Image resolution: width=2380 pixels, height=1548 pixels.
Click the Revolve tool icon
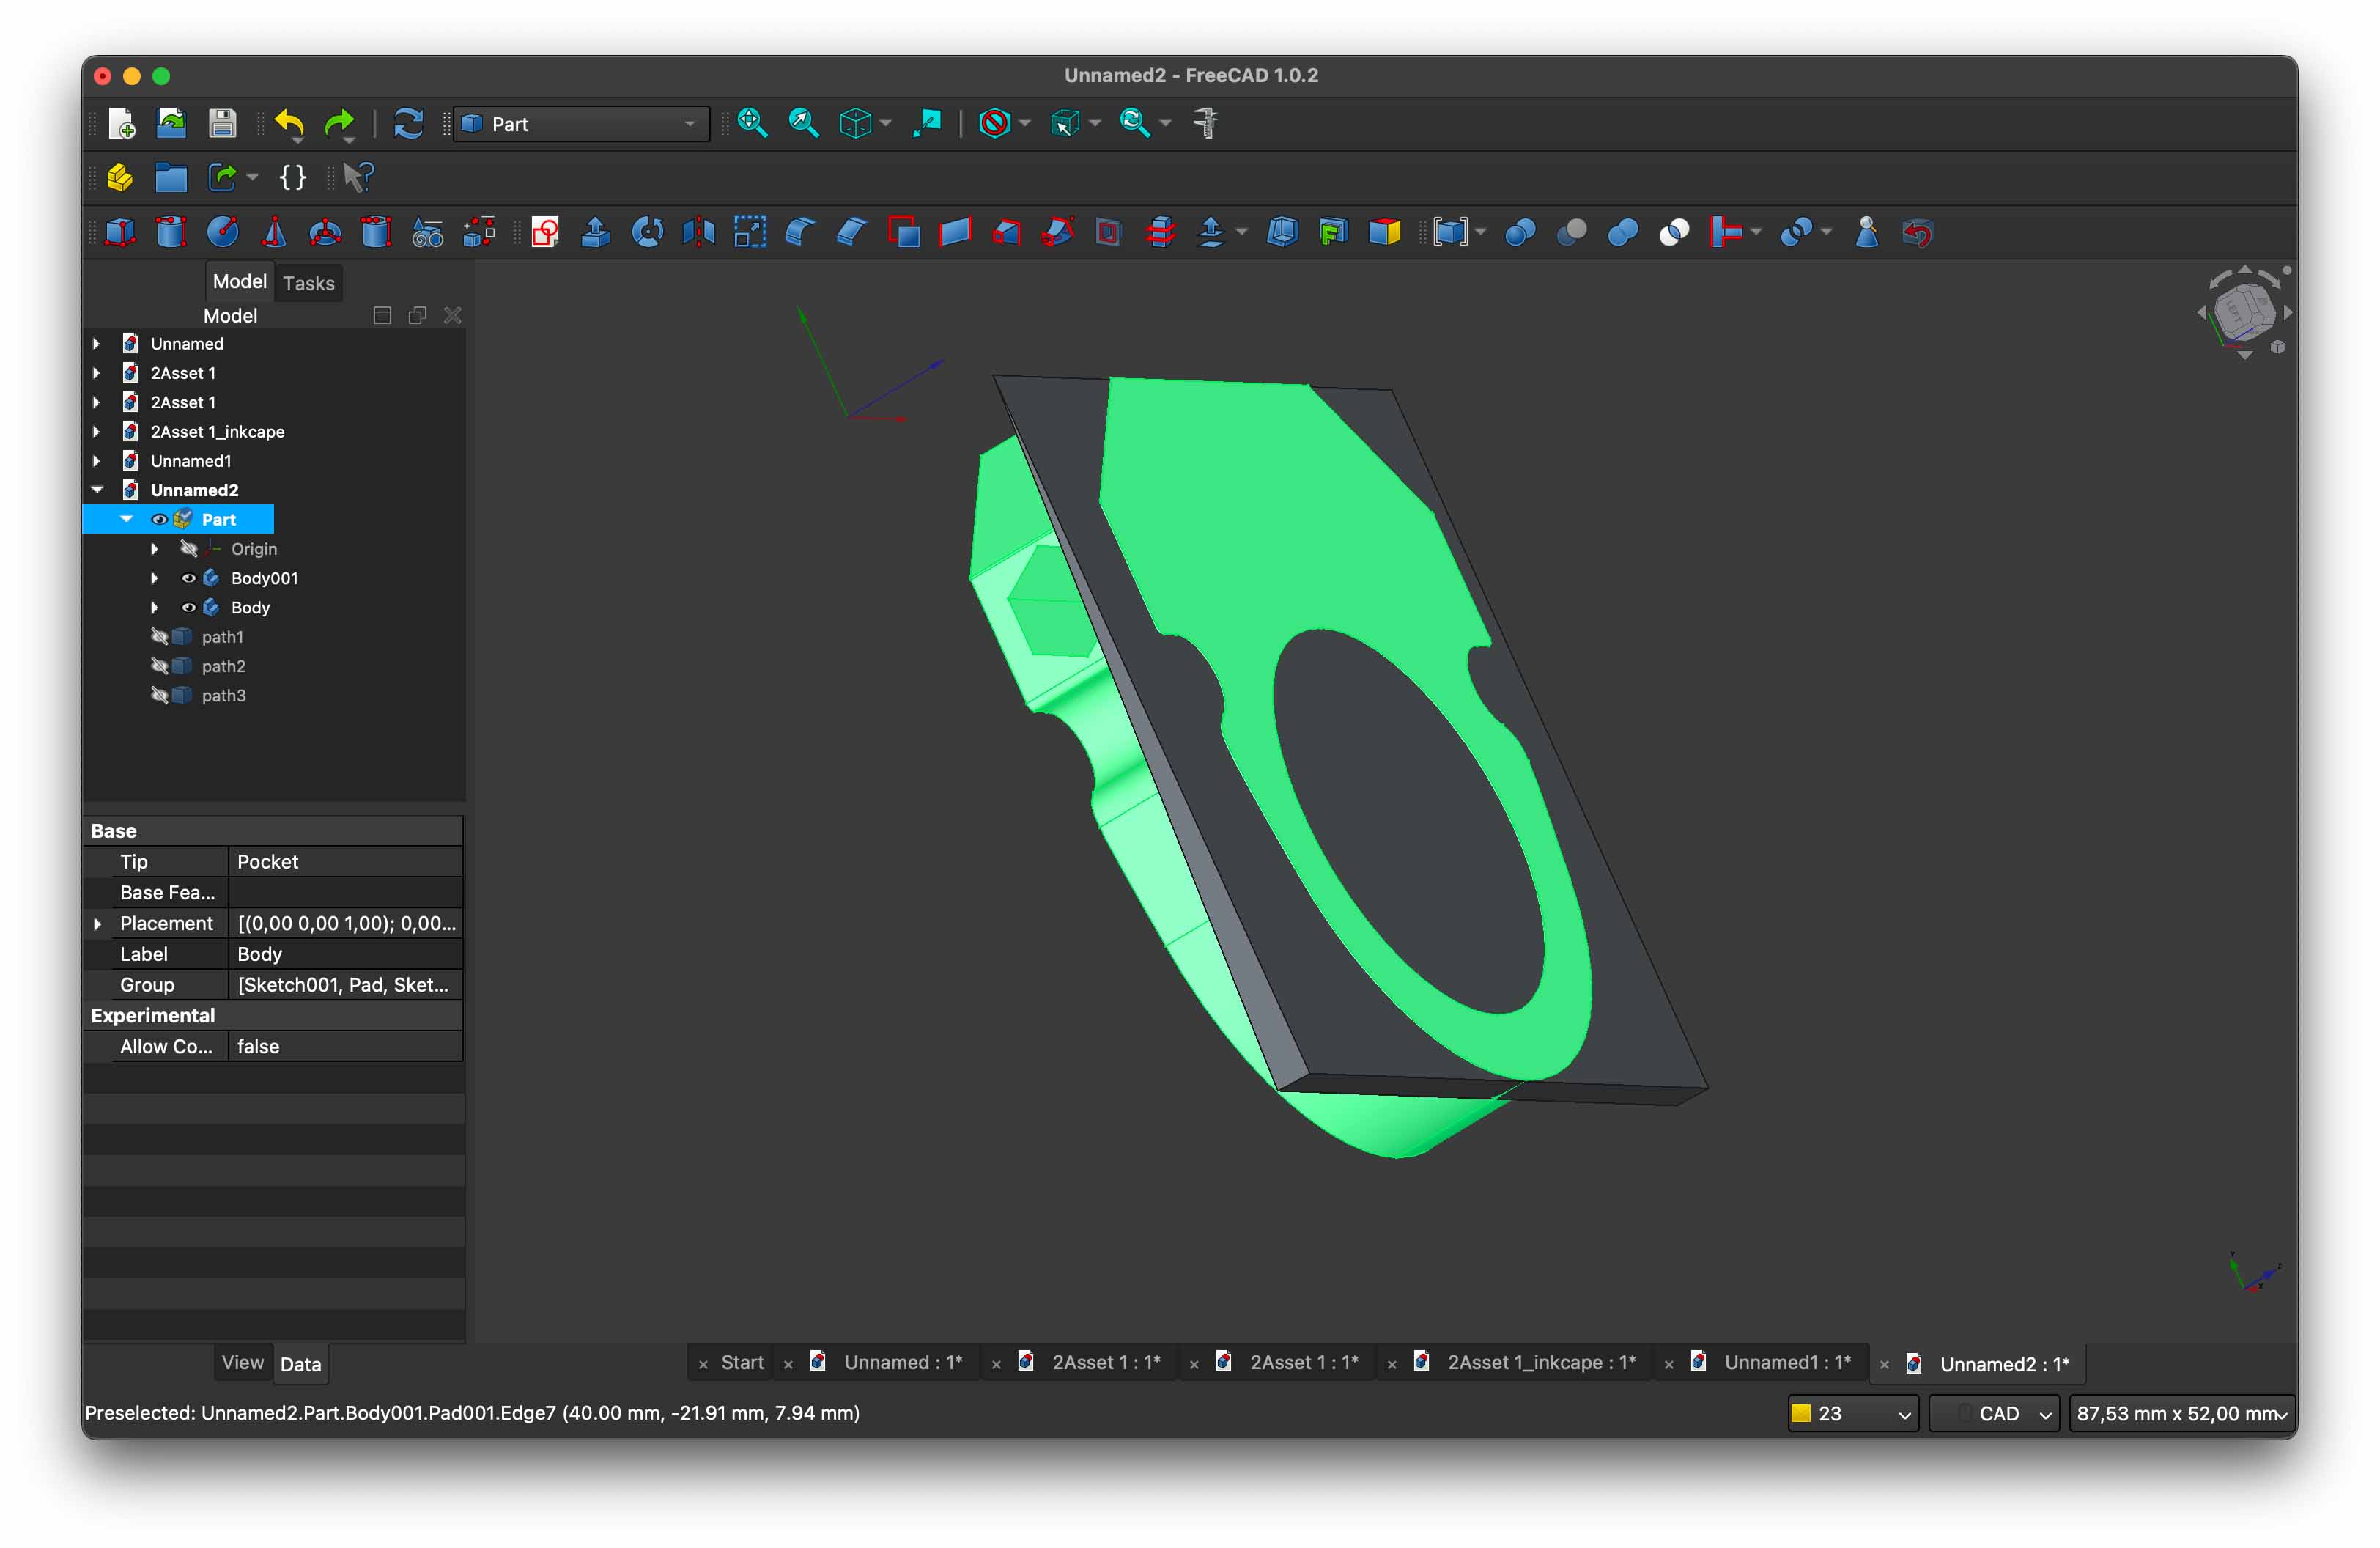[648, 233]
